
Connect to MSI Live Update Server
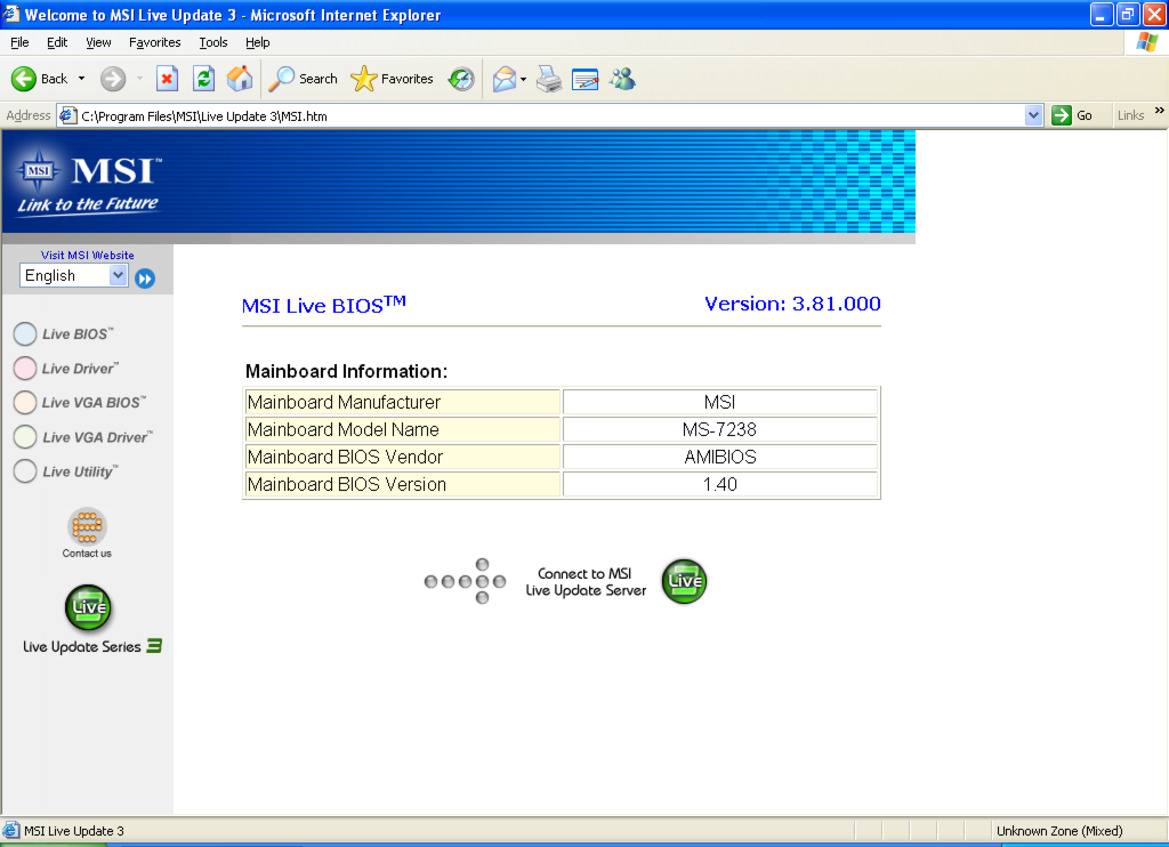[x=683, y=581]
